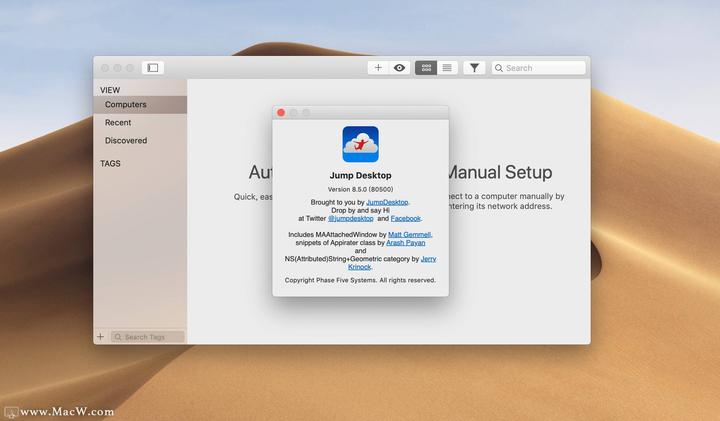Open the Arash Payan link
The image size is (720, 421).
pyautogui.click(x=405, y=242)
